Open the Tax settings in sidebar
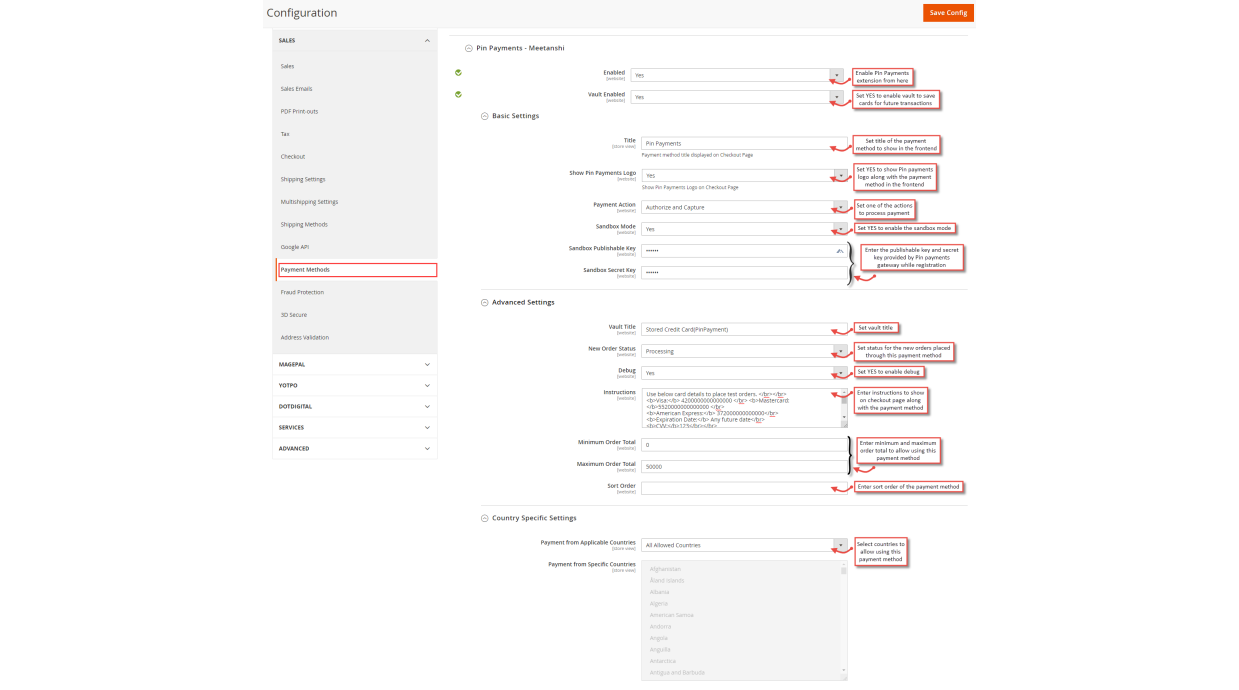The image size is (1239, 690). 285,134
